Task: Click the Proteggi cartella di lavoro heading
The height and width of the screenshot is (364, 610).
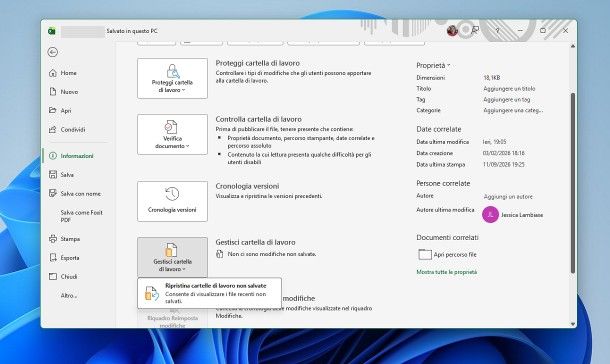Action: tap(258, 63)
